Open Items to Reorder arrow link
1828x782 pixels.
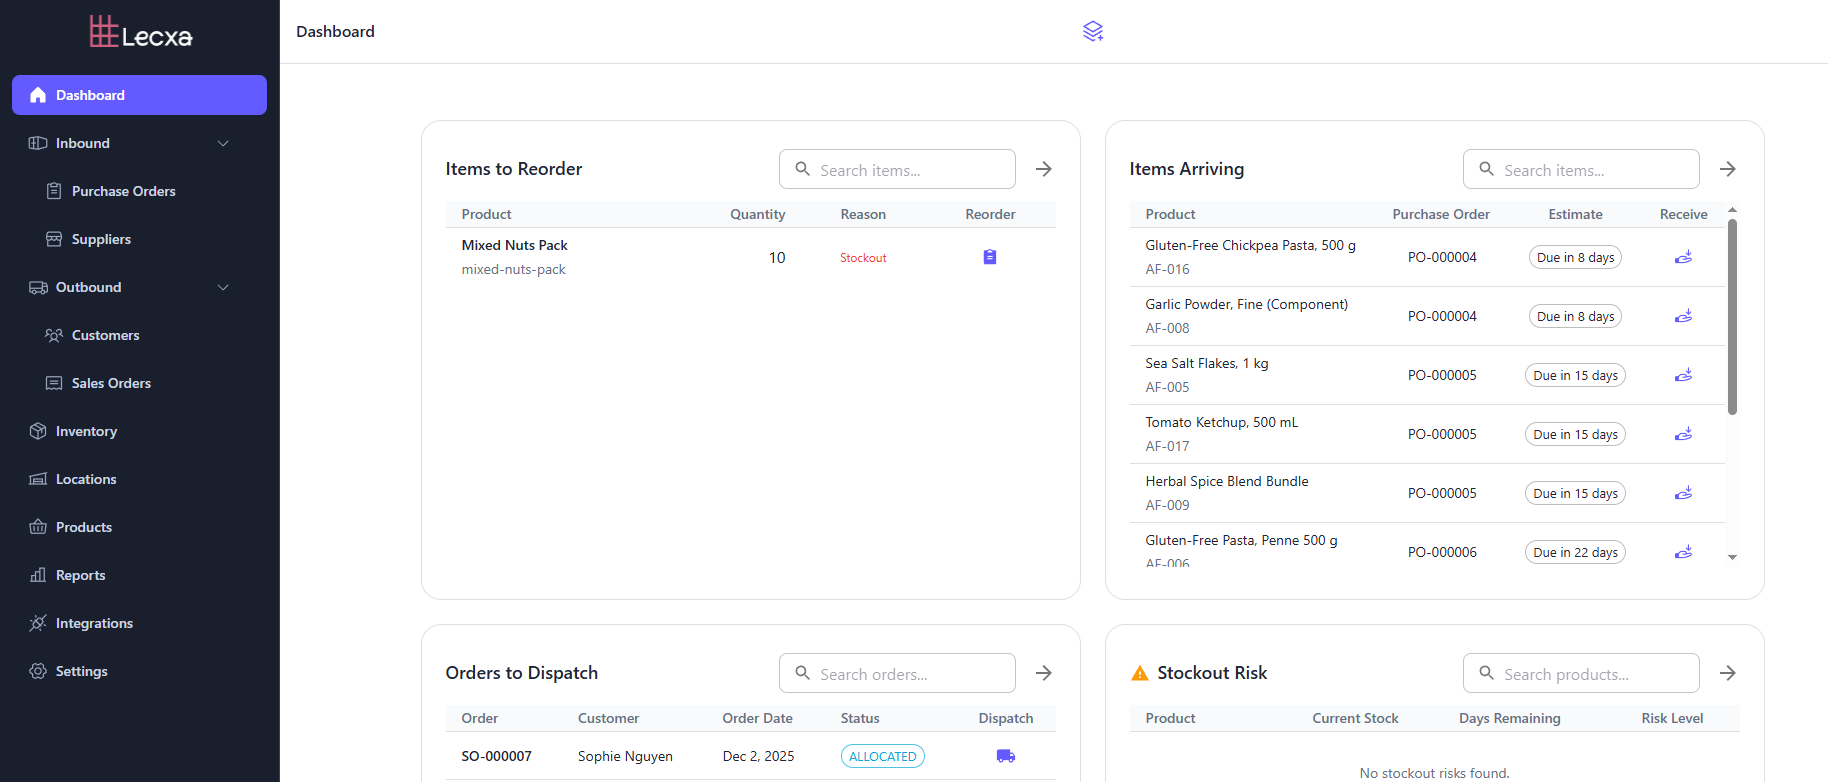point(1043,169)
